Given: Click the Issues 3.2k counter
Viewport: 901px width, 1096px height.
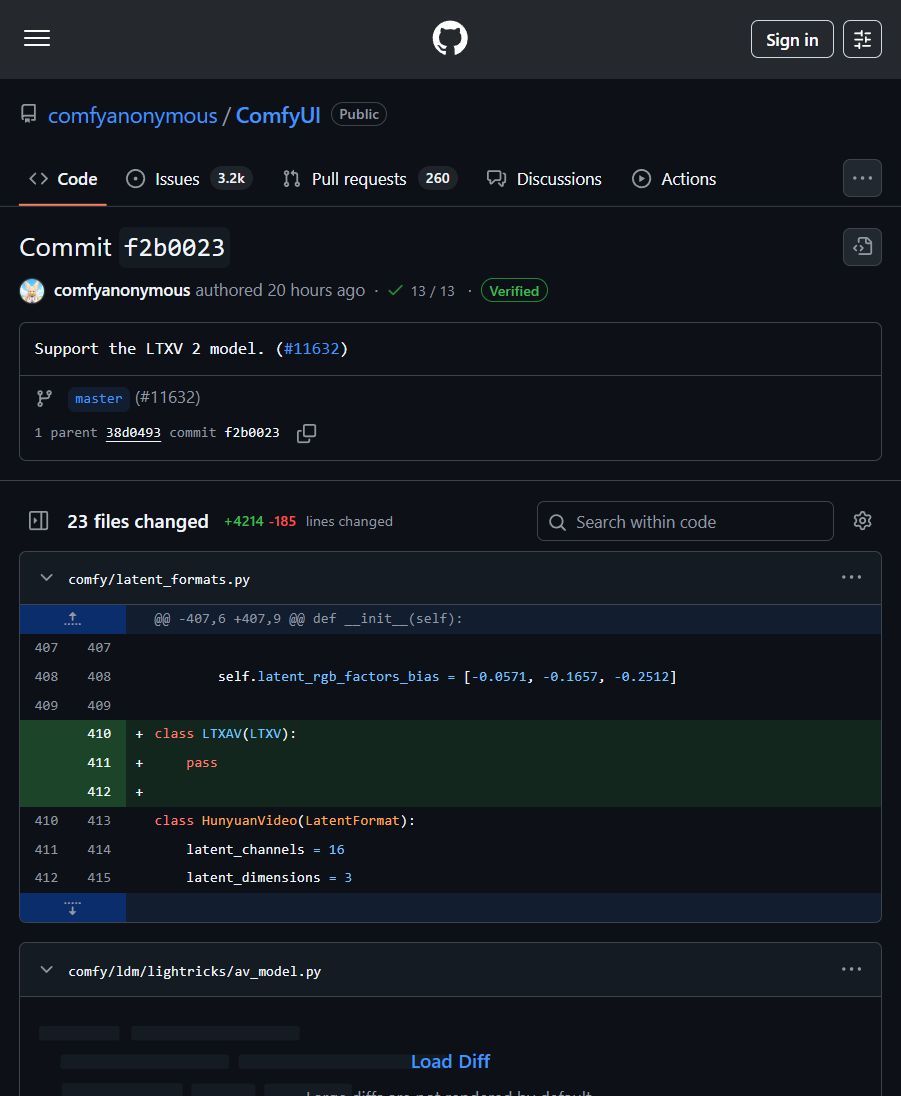Looking at the screenshot, I should pyautogui.click(x=231, y=179).
